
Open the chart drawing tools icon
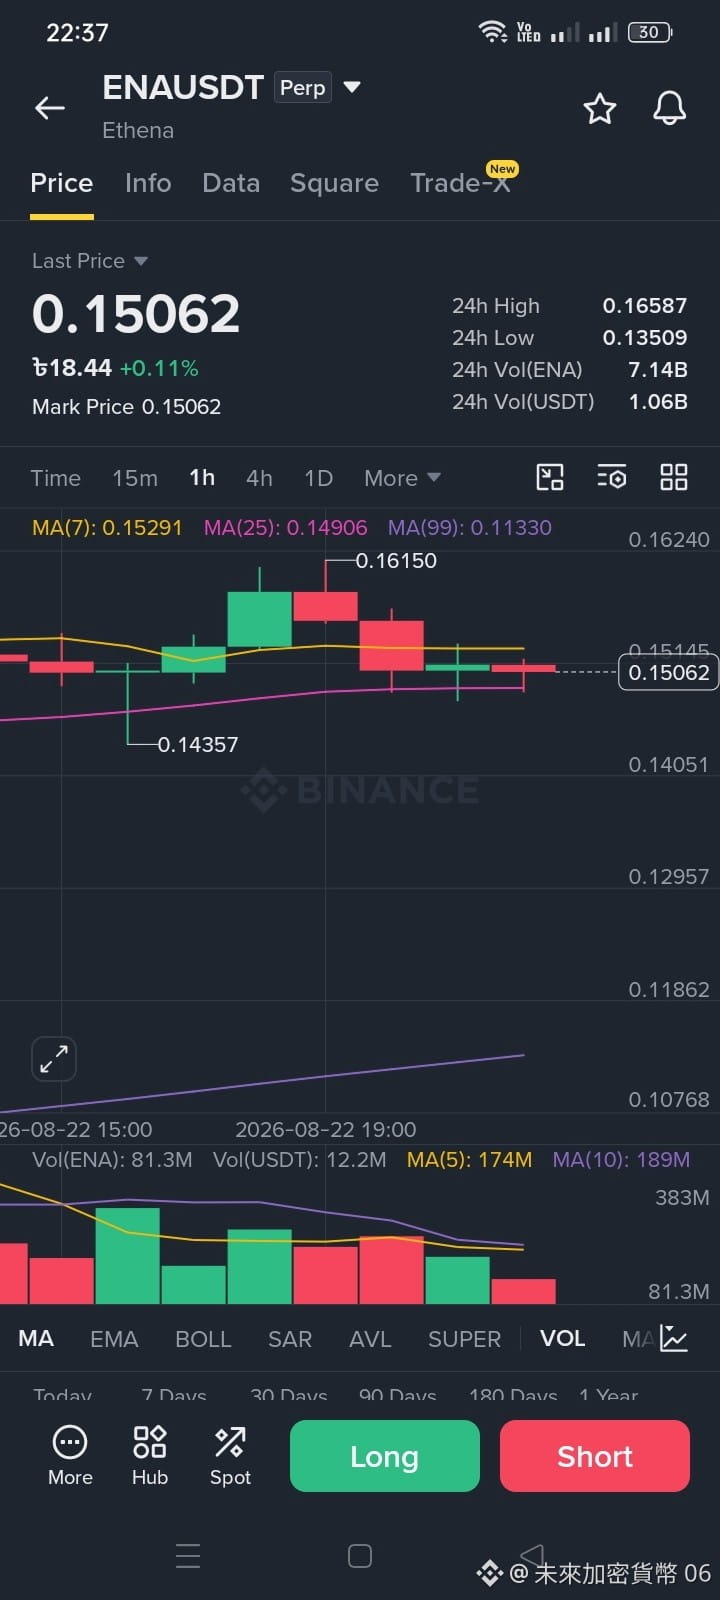550,477
